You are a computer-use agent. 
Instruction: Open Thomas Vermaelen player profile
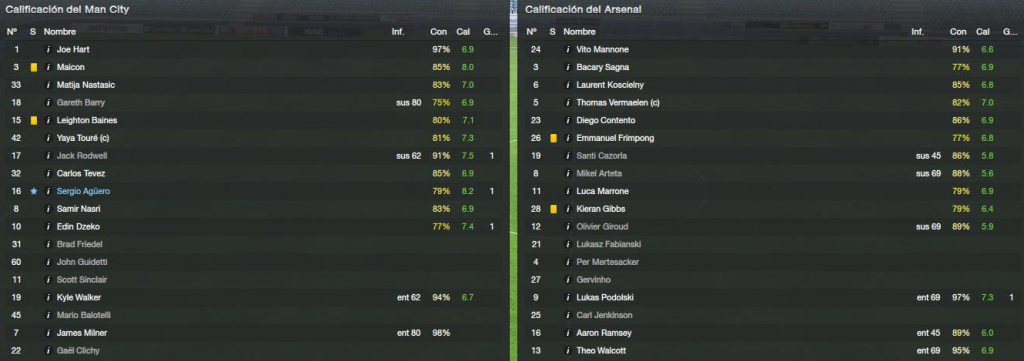(618, 103)
